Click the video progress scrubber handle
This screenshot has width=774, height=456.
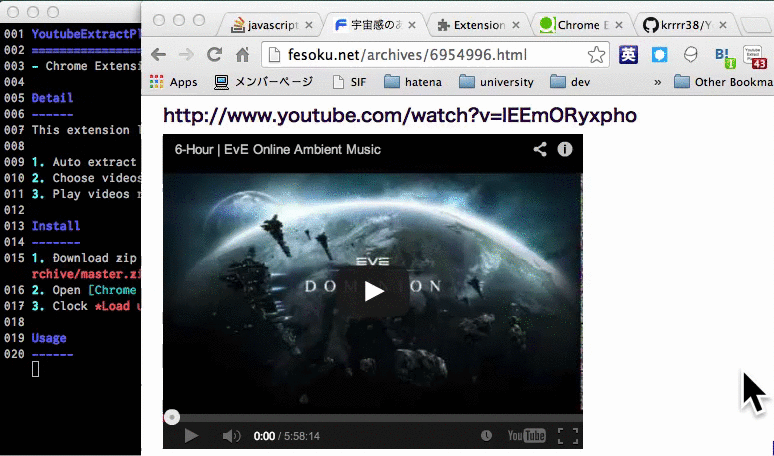[172, 417]
